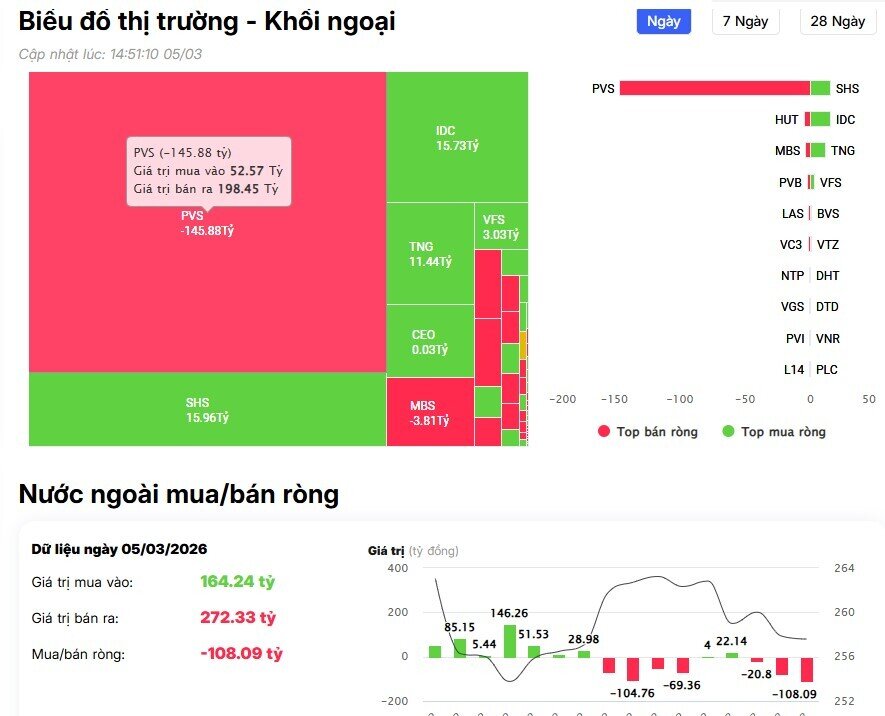Image resolution: width=885 pixels, height=716 pixels.
Task: Switch to the '28 Ngày' period tab
Action: (x=836, y=21)
